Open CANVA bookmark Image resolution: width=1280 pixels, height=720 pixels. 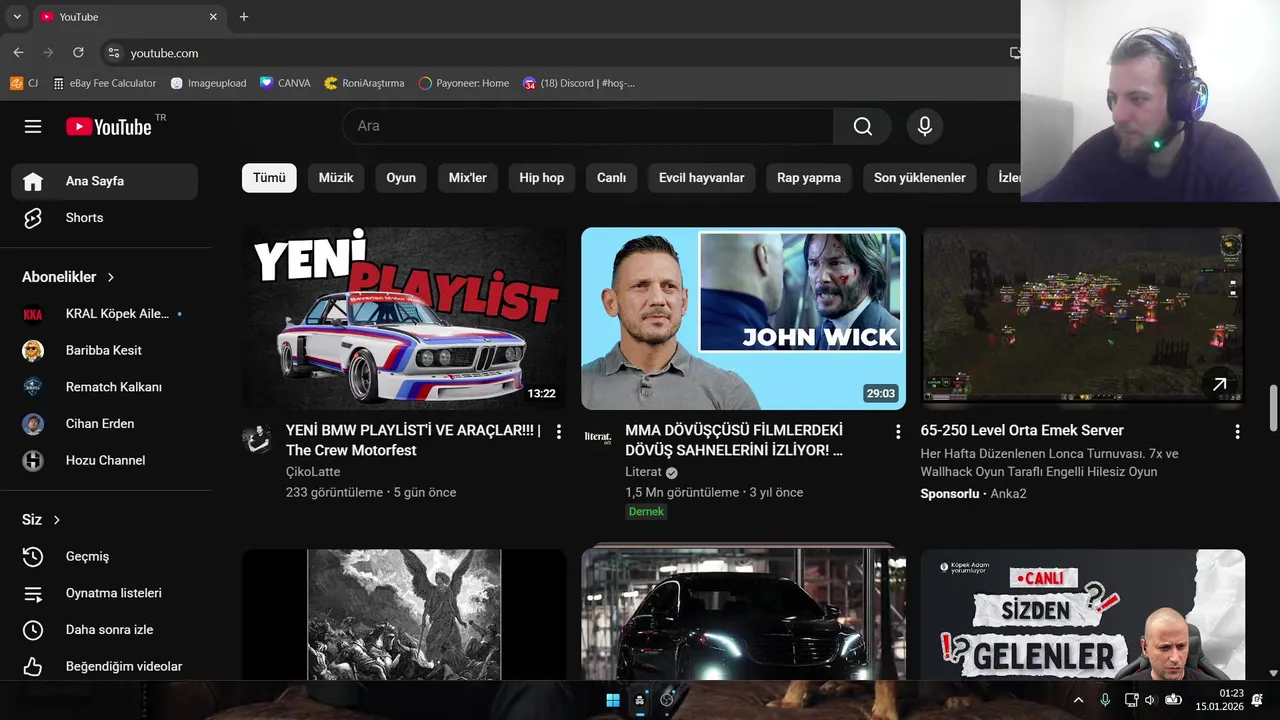pyautogui.click(x=285, y=83)
